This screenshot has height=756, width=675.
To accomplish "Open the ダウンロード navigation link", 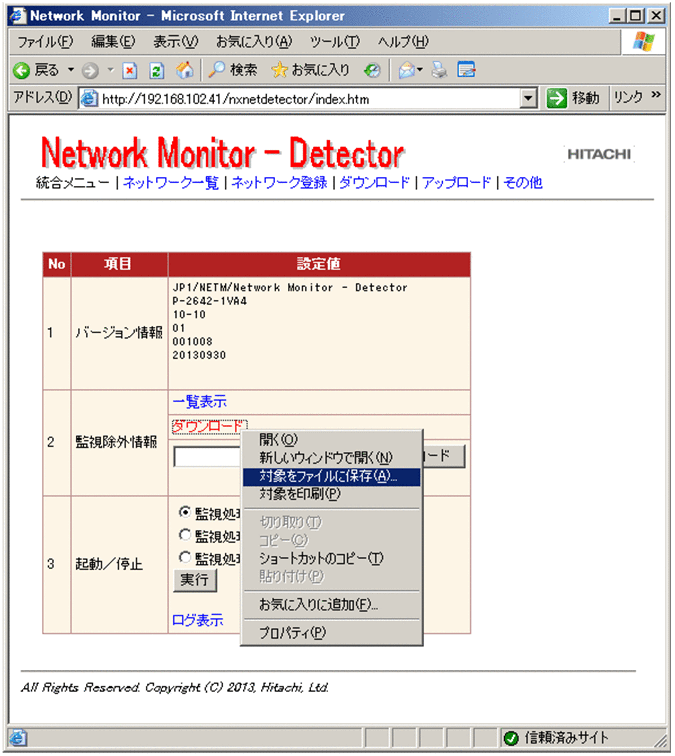I will point(374,183).
